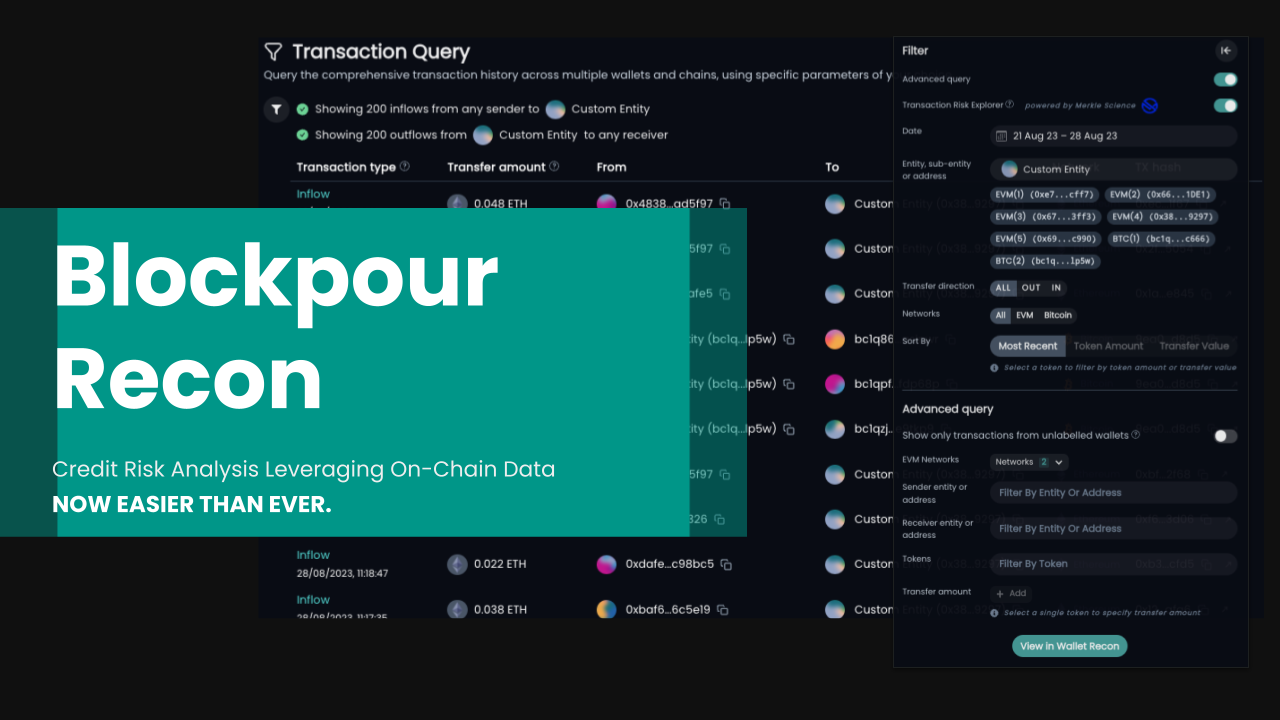Open the date range picker
1280x720 pixels.
click(1113, 136)
